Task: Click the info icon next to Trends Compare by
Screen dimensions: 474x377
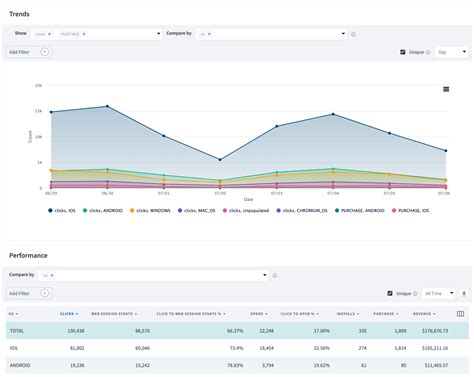Action: (x=353, y=34)
